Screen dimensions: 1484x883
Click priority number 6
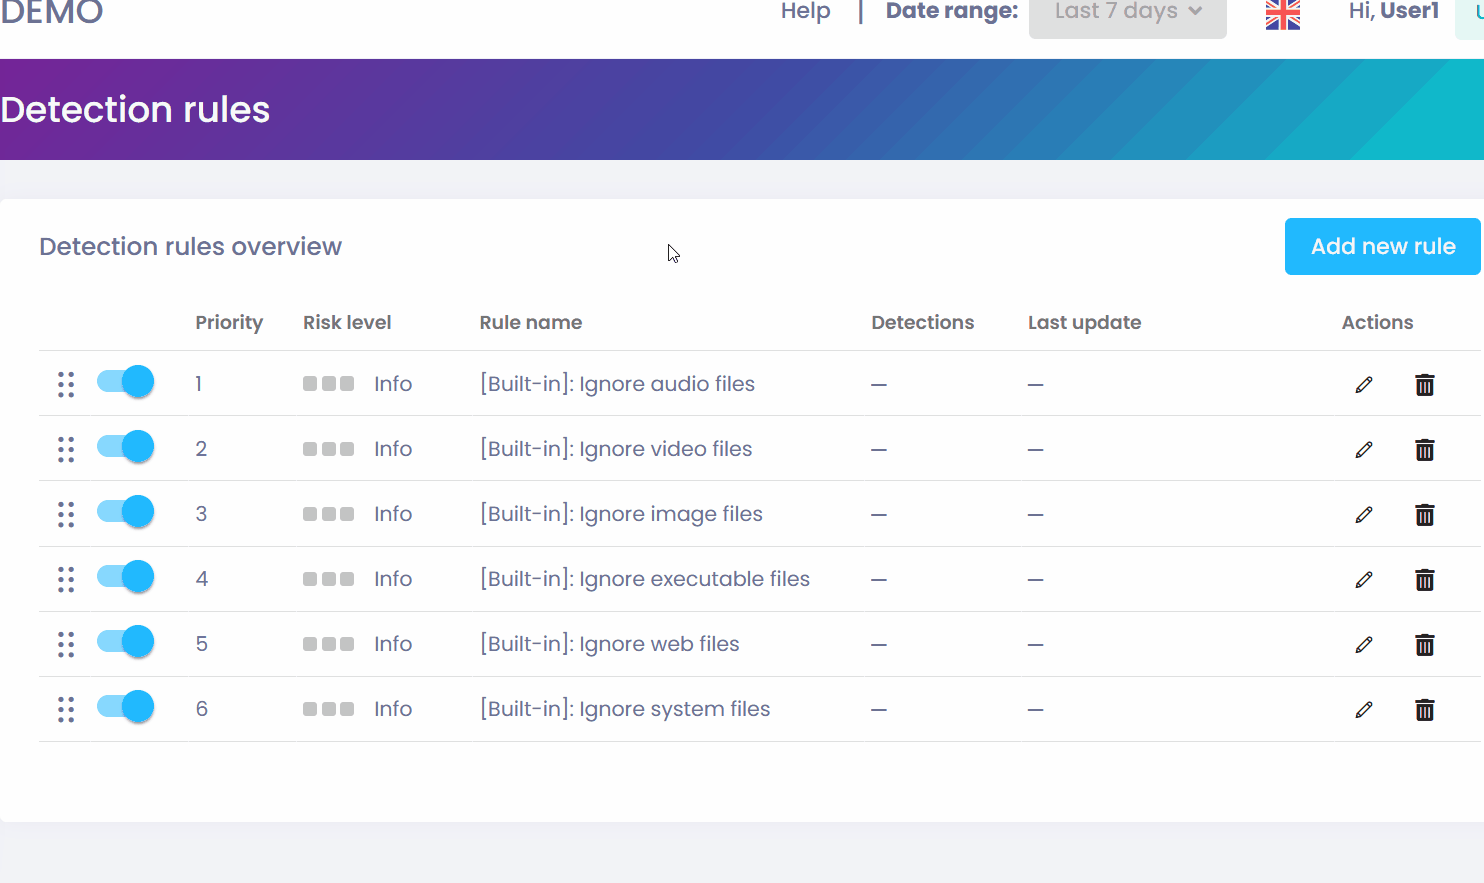click(x=202, y=709)
